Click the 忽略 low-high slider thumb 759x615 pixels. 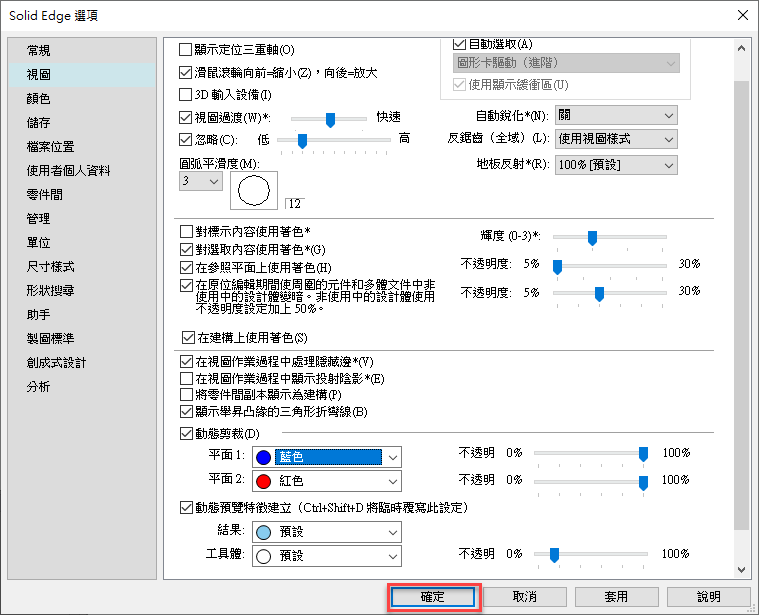pyautogui.click(x=302, y=141)
